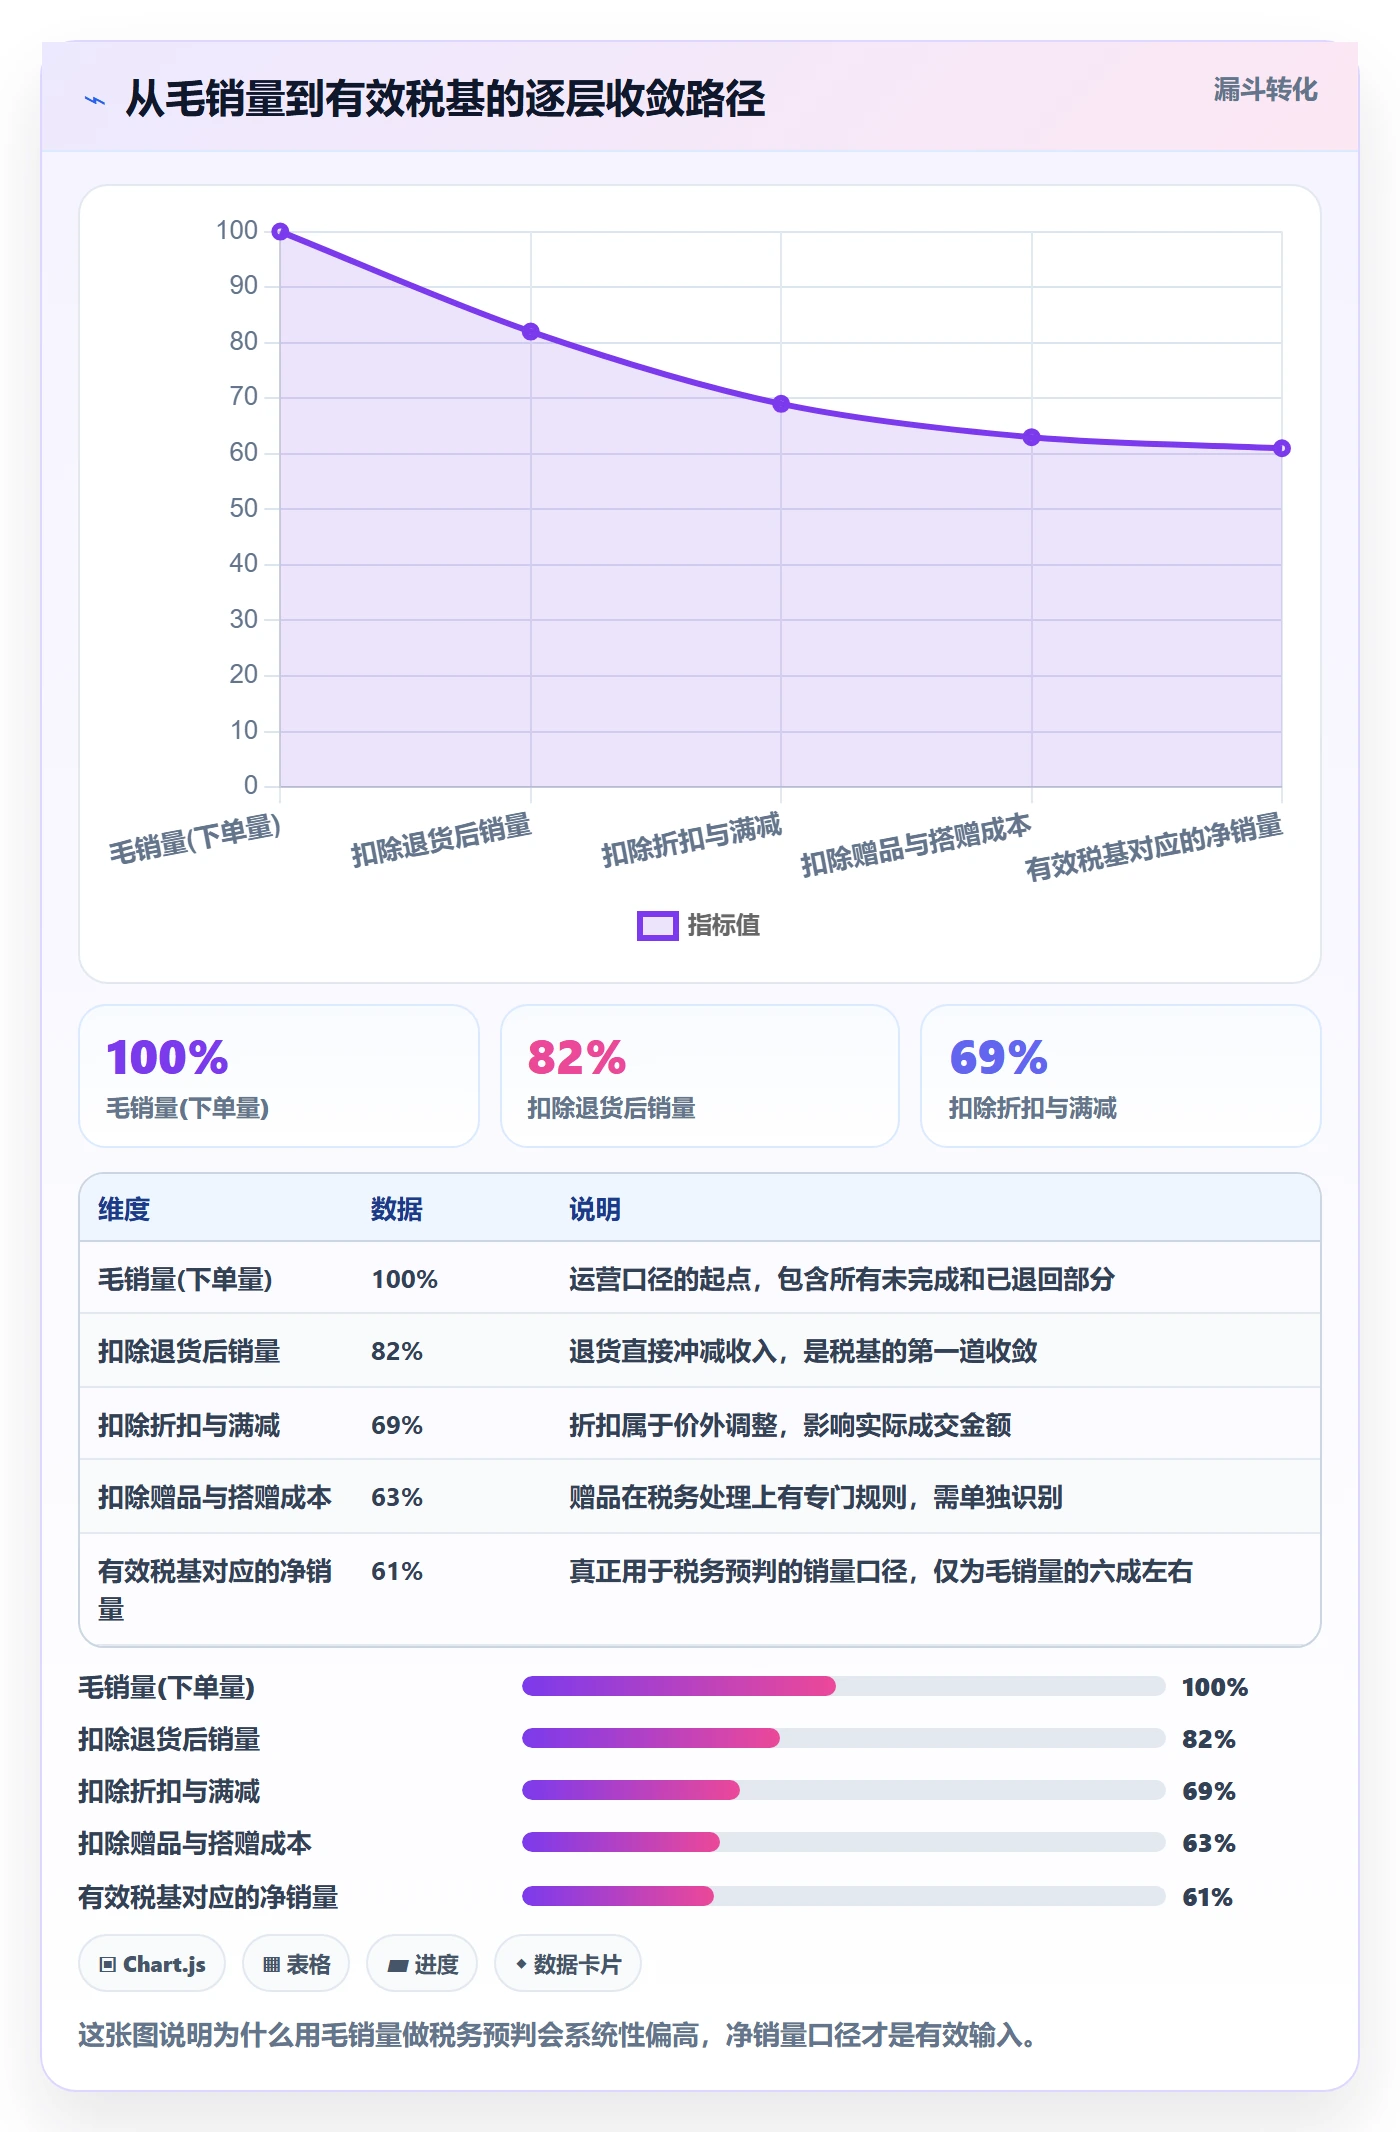This screenshot has width=1400, height=2132.
Task: Select chart point for 扣除折扣与满减 at 69
Action: [781, 404]
